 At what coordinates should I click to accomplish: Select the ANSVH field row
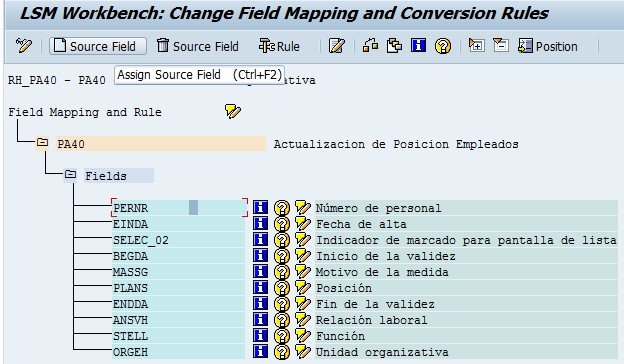[179, 320]
